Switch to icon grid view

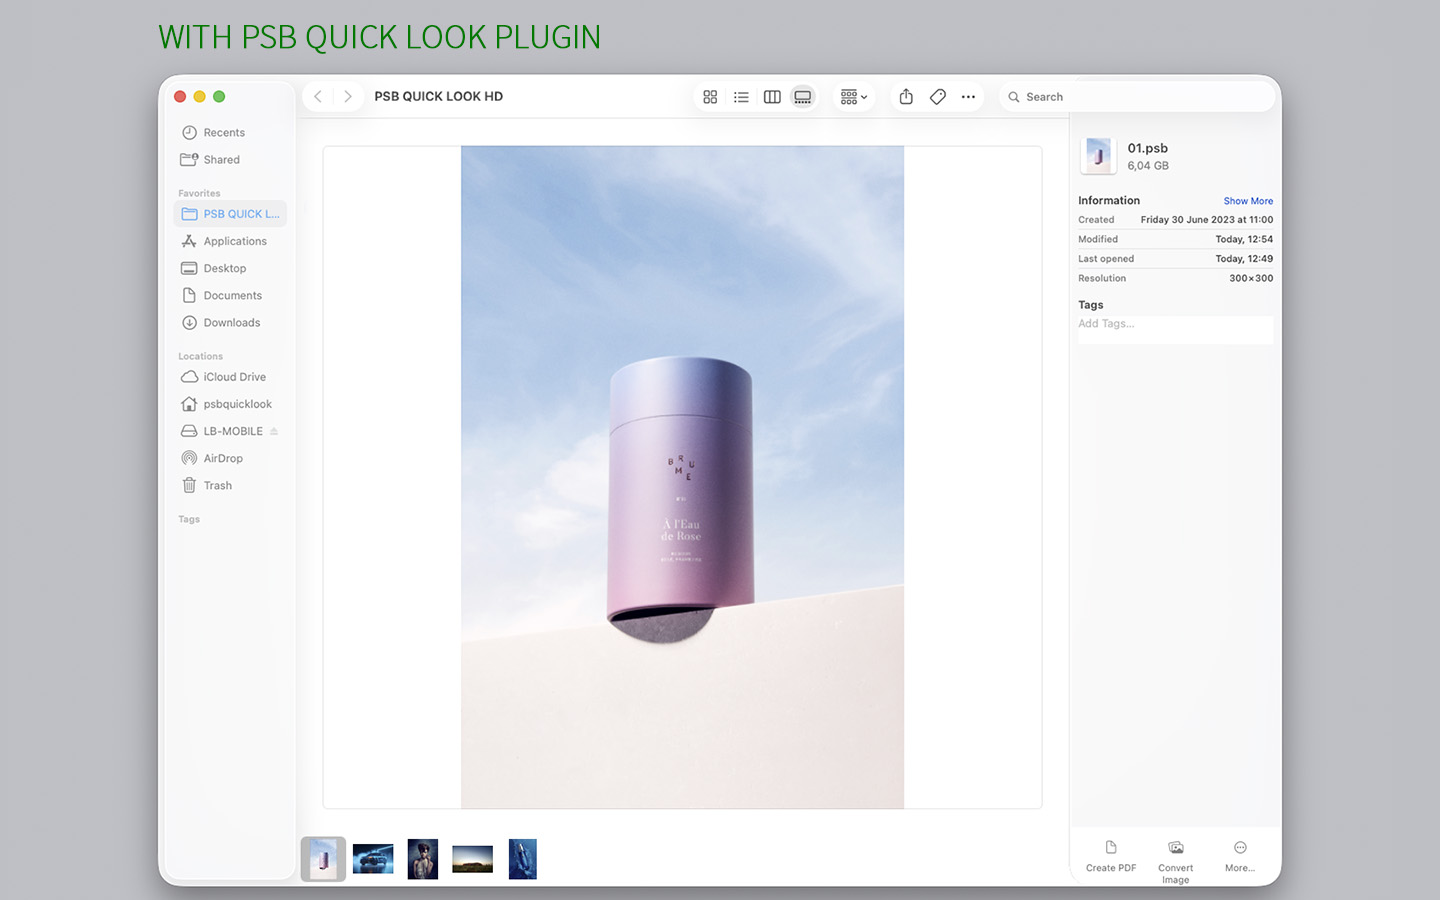[710, 97]
